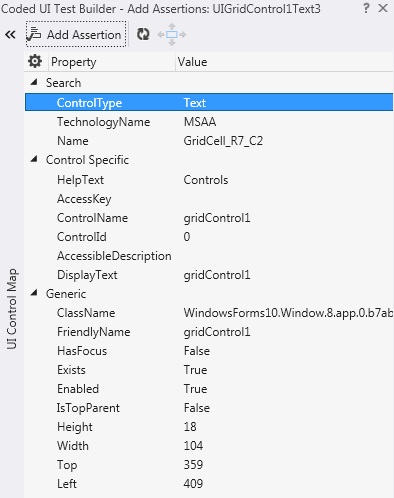The width and height of the screenshot is (394, 498).
Task: Click the Top value 359
Action: [193, 465]
